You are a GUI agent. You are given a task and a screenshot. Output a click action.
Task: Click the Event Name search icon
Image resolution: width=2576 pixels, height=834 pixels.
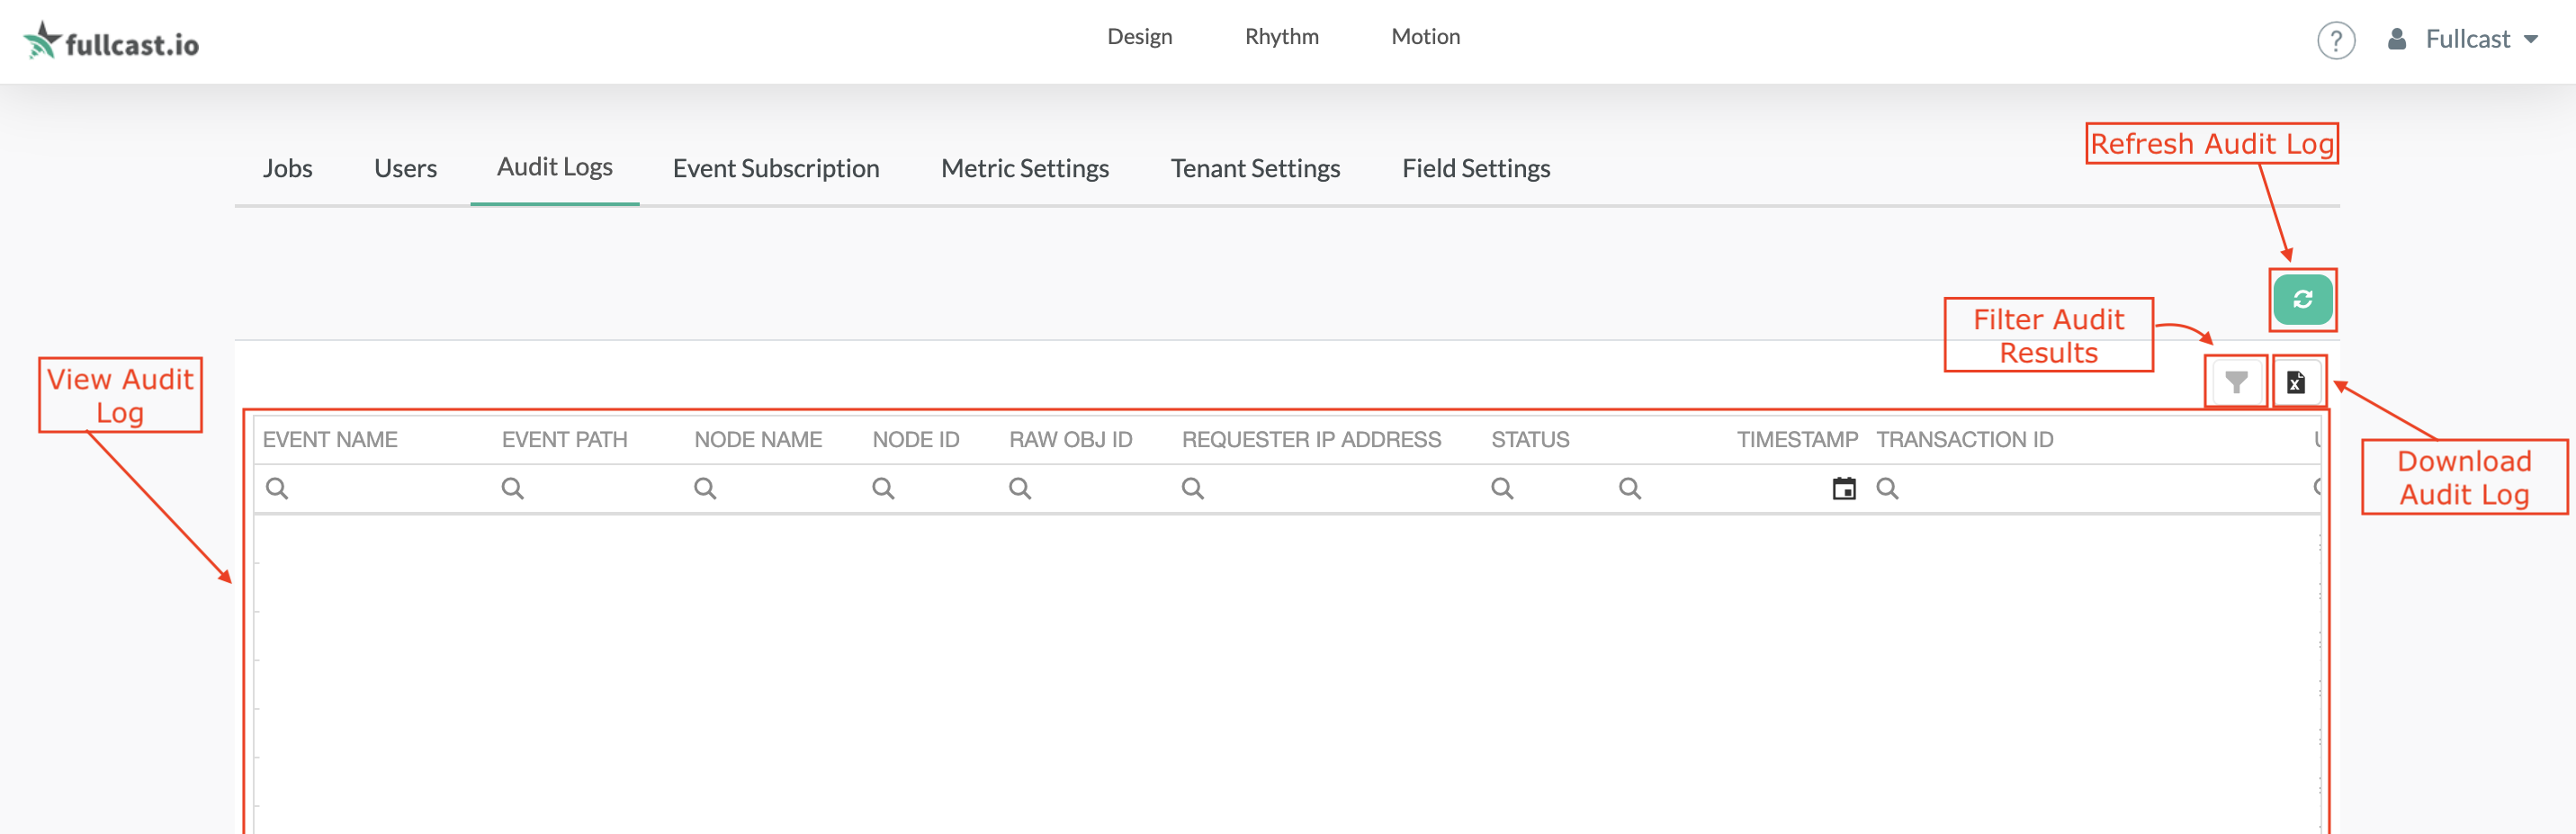pos(277,489)
